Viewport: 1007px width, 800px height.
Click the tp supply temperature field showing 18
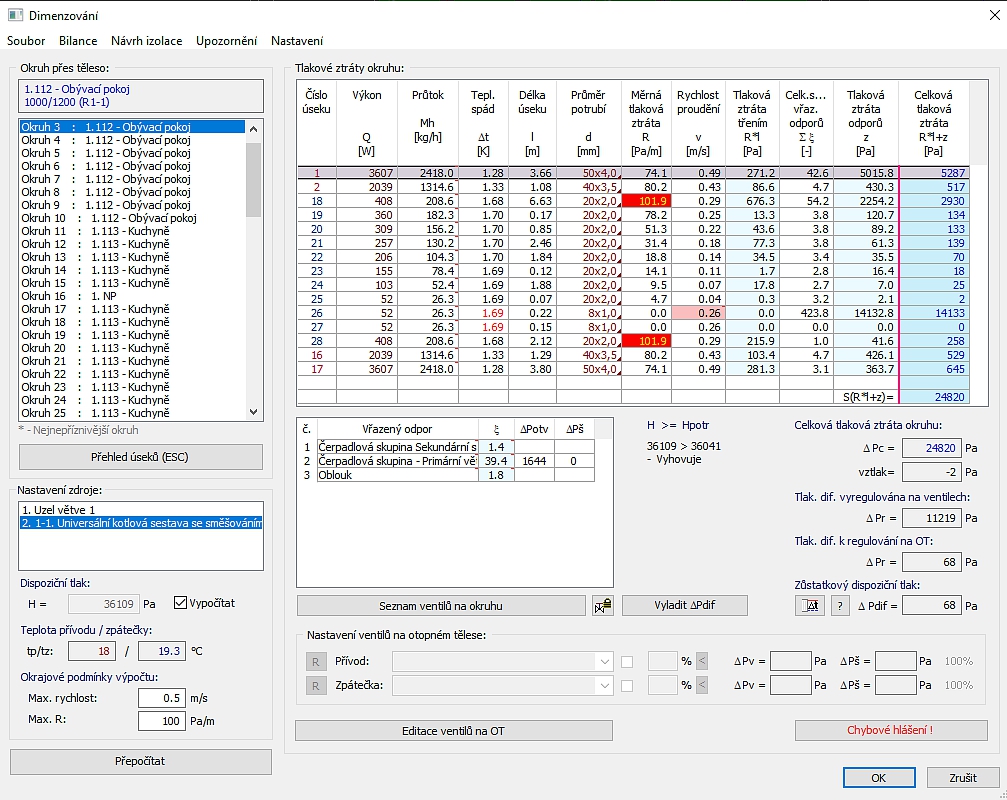(92, 651)
